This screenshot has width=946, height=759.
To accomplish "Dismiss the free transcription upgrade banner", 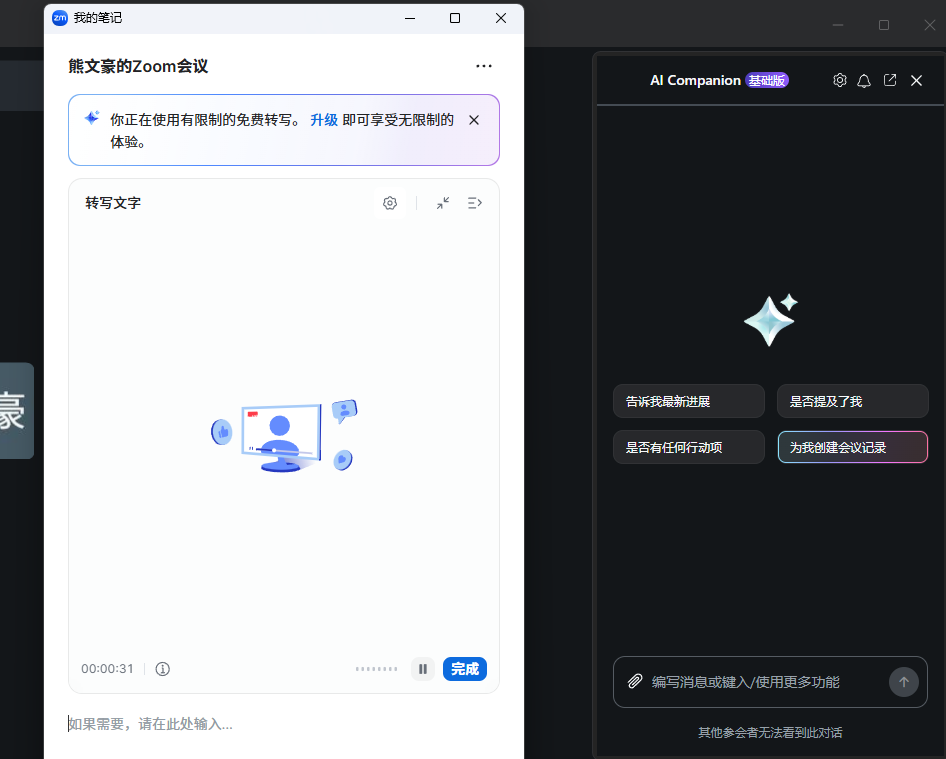I will (474, 120).
